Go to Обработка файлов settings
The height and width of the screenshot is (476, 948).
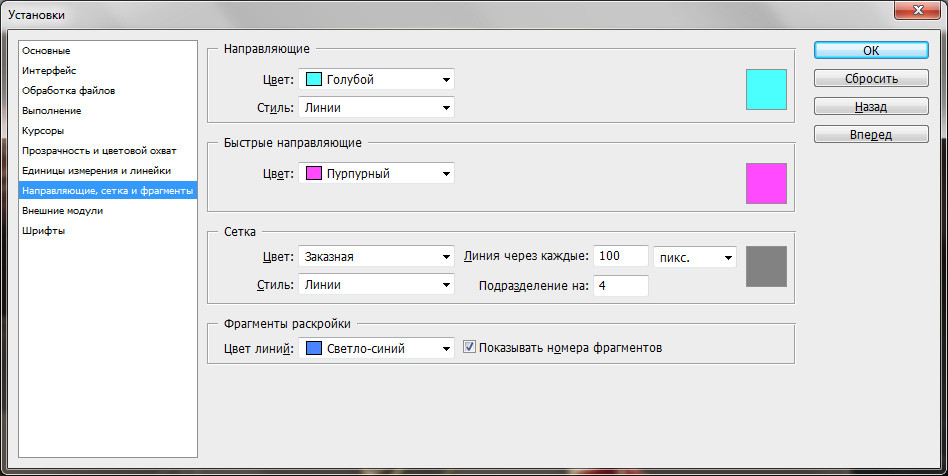[108, 91]
